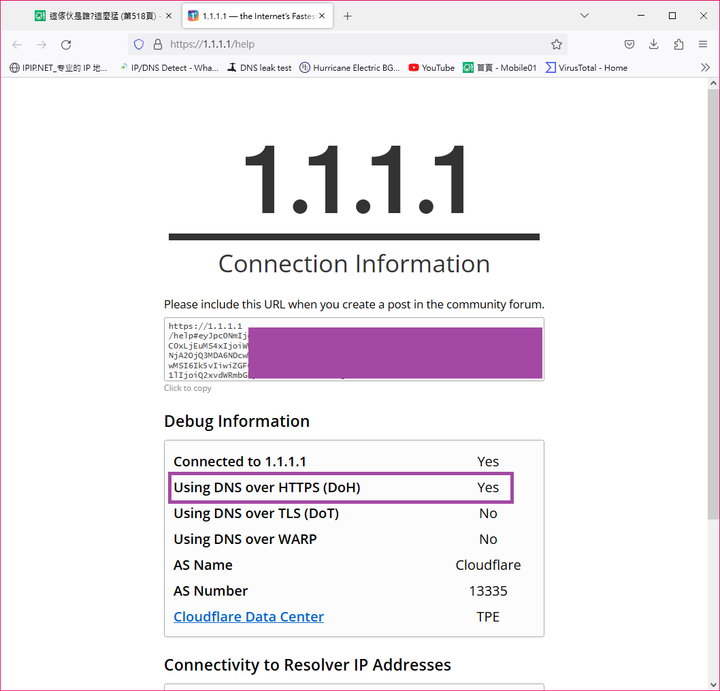The width and height of the screenshot is (720, 691).
Task: Open the YouTube bookmark
Action: (432, 68)
